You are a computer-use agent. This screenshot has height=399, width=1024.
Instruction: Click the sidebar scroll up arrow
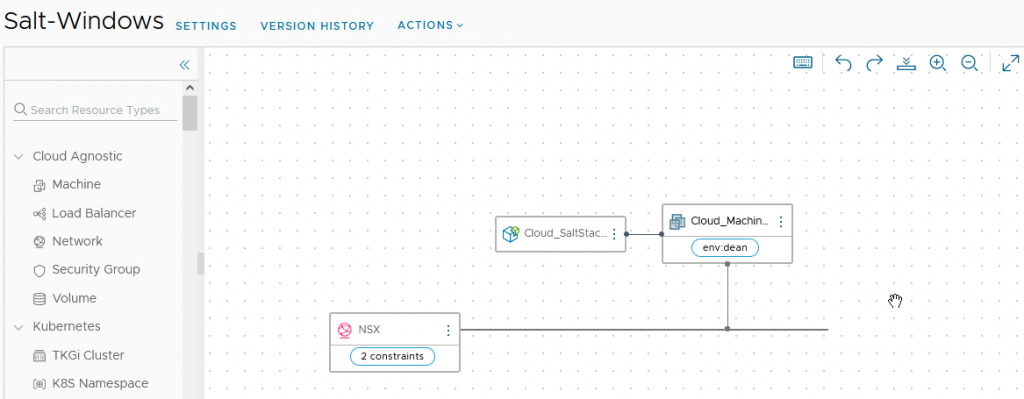click(x=190, y=87)
